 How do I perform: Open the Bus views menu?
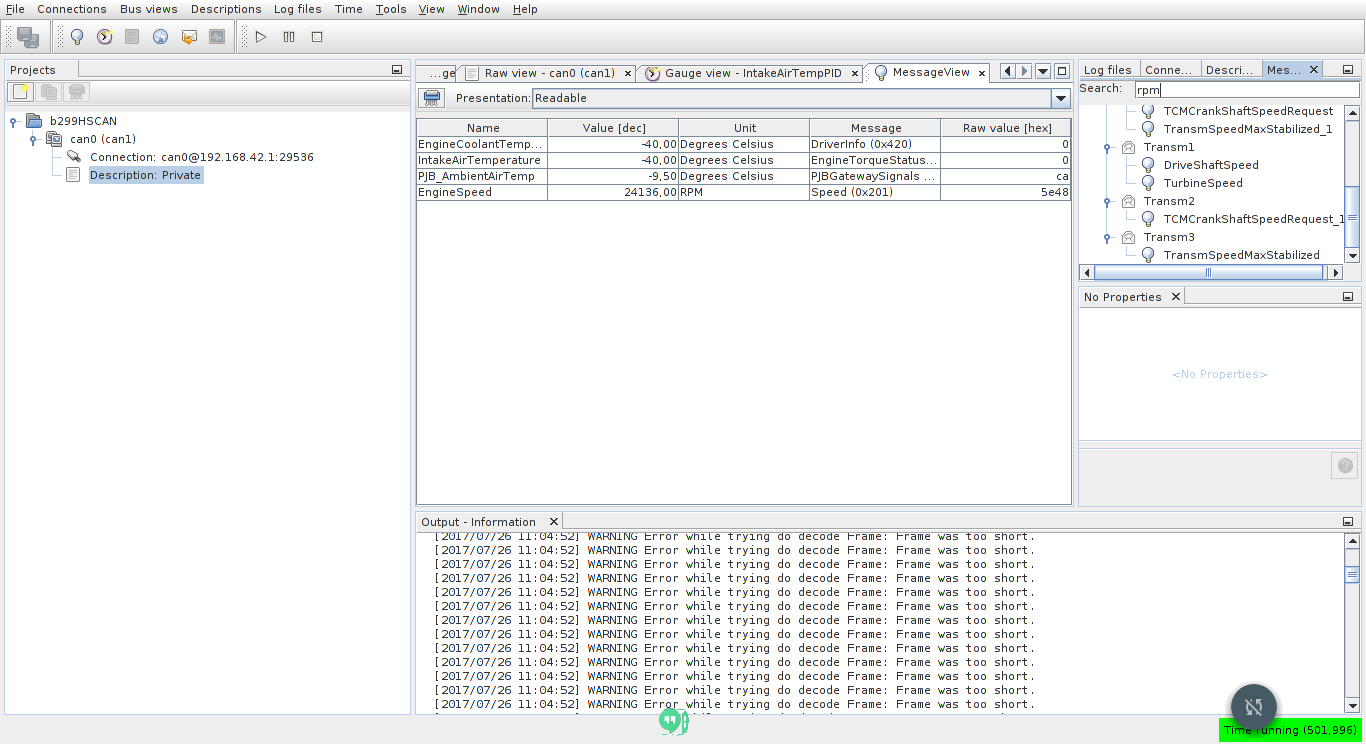148,9
